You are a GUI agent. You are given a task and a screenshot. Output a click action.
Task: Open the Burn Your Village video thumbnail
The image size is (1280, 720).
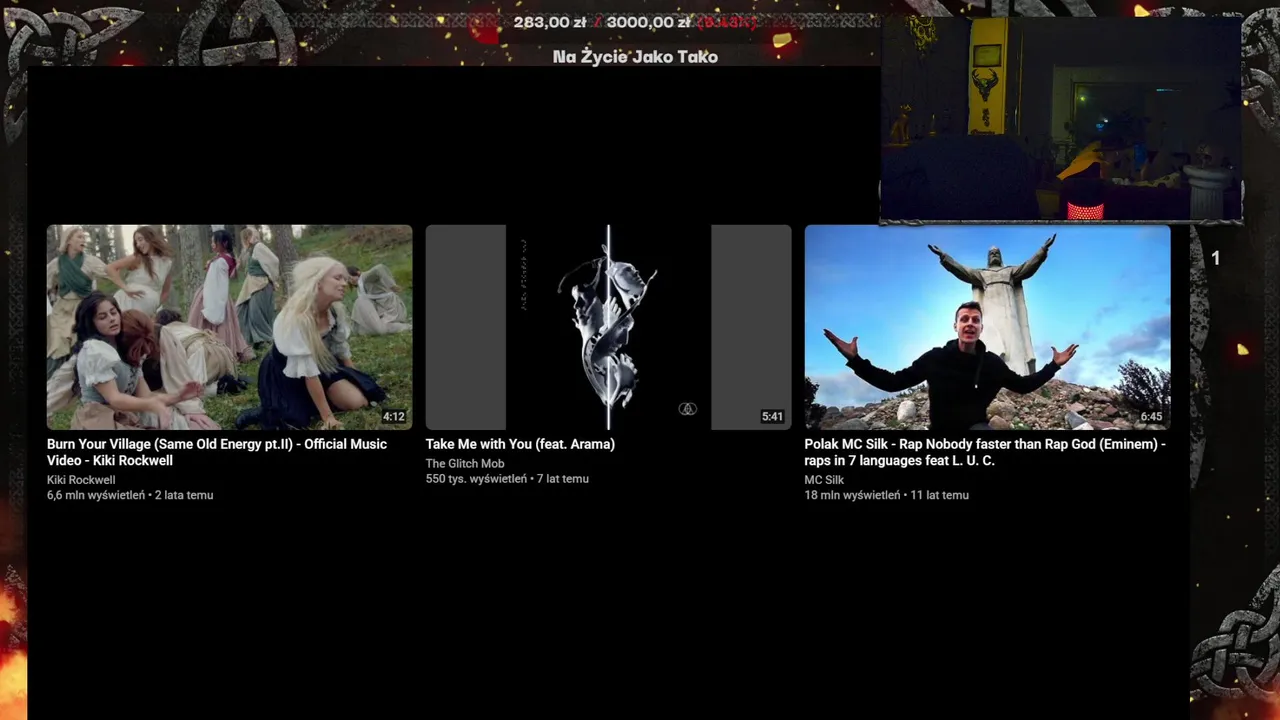[x=229, y=327]
